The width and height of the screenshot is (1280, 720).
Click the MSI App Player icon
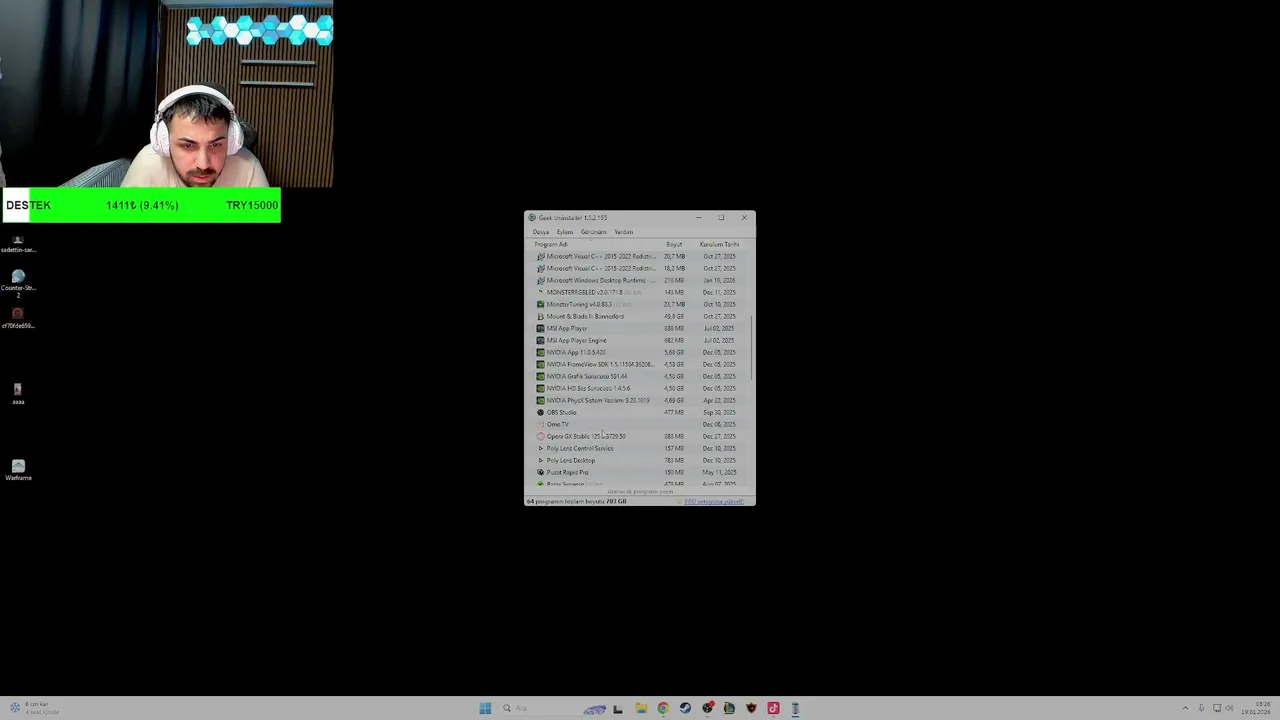tap(541, 328)
